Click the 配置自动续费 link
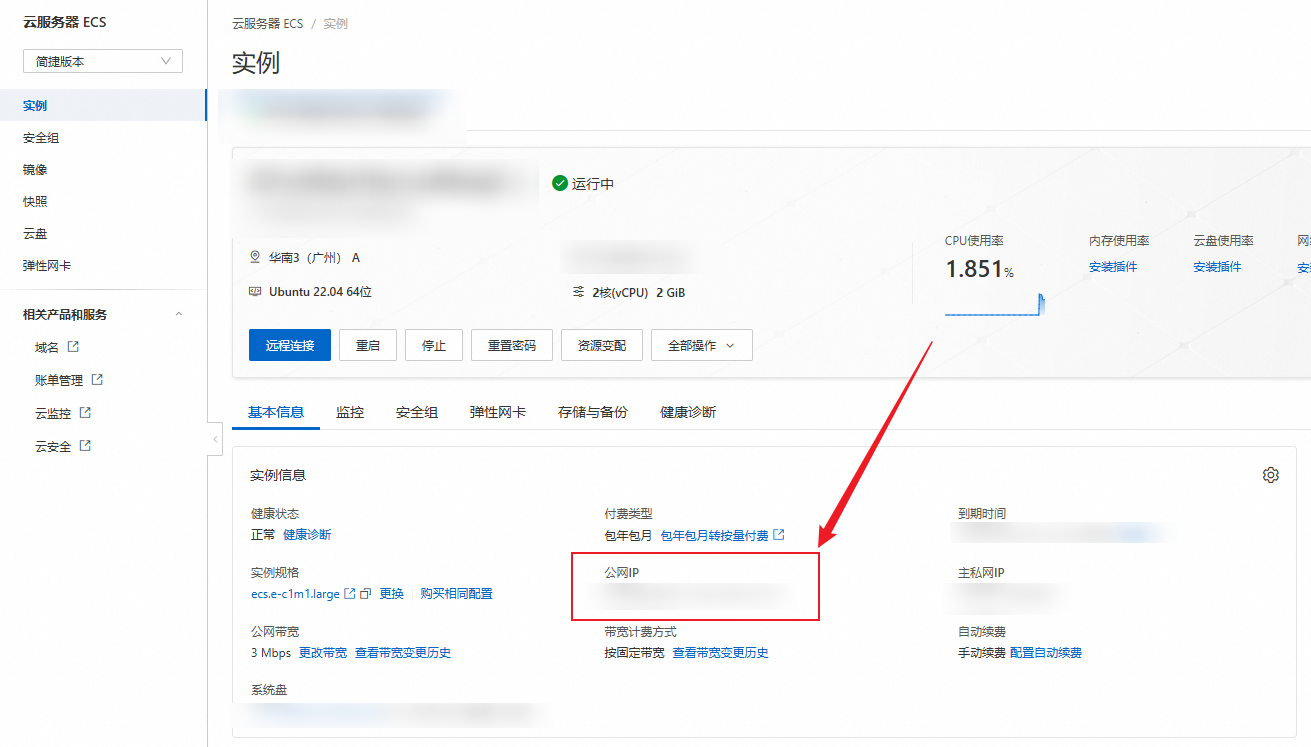Image resolution: width=1311 pixels, height=747 pixels. coord(1046,653)
